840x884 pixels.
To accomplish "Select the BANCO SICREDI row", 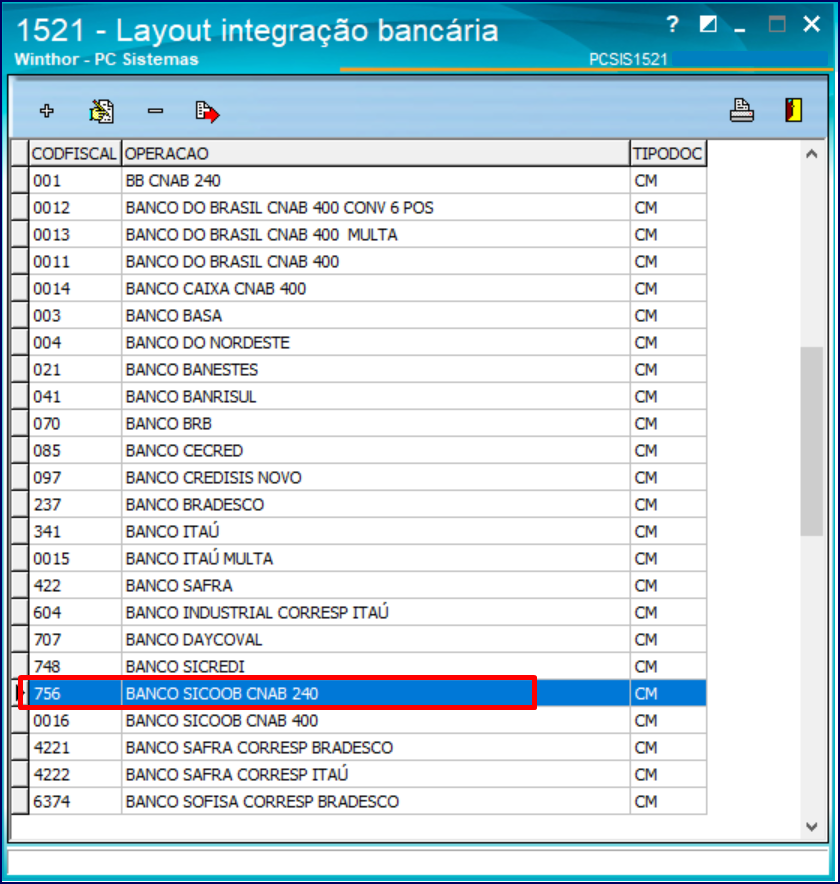I will pos(368,667).
